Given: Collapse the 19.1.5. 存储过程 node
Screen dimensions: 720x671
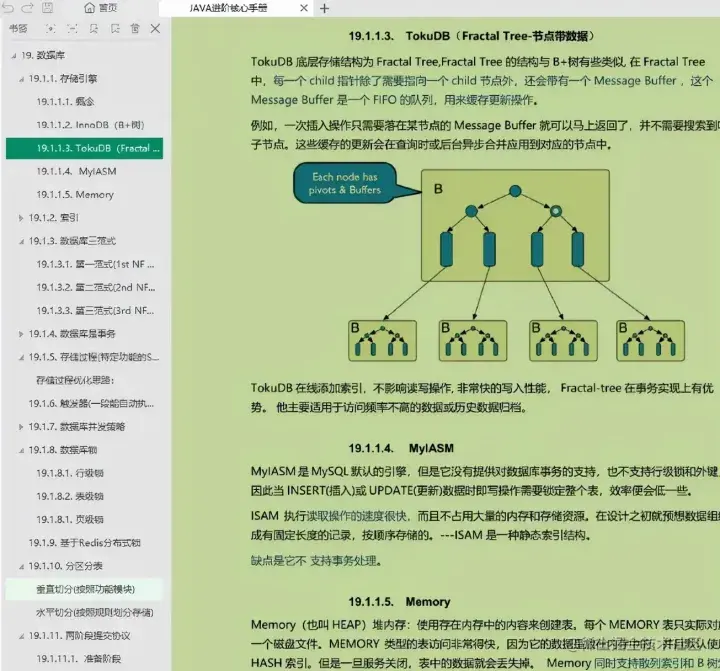Looking at the screenshot, I should [22, 358].
